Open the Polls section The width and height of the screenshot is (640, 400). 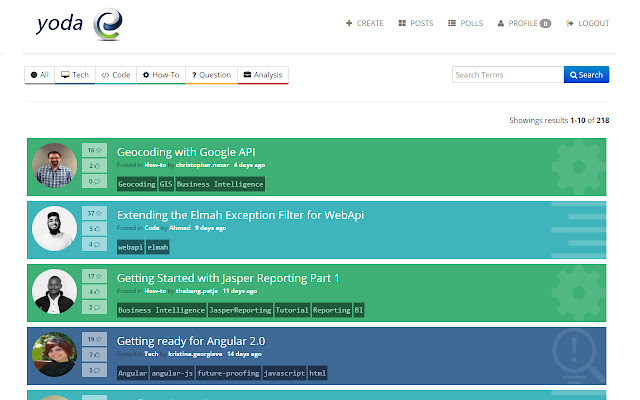(466, 23)
